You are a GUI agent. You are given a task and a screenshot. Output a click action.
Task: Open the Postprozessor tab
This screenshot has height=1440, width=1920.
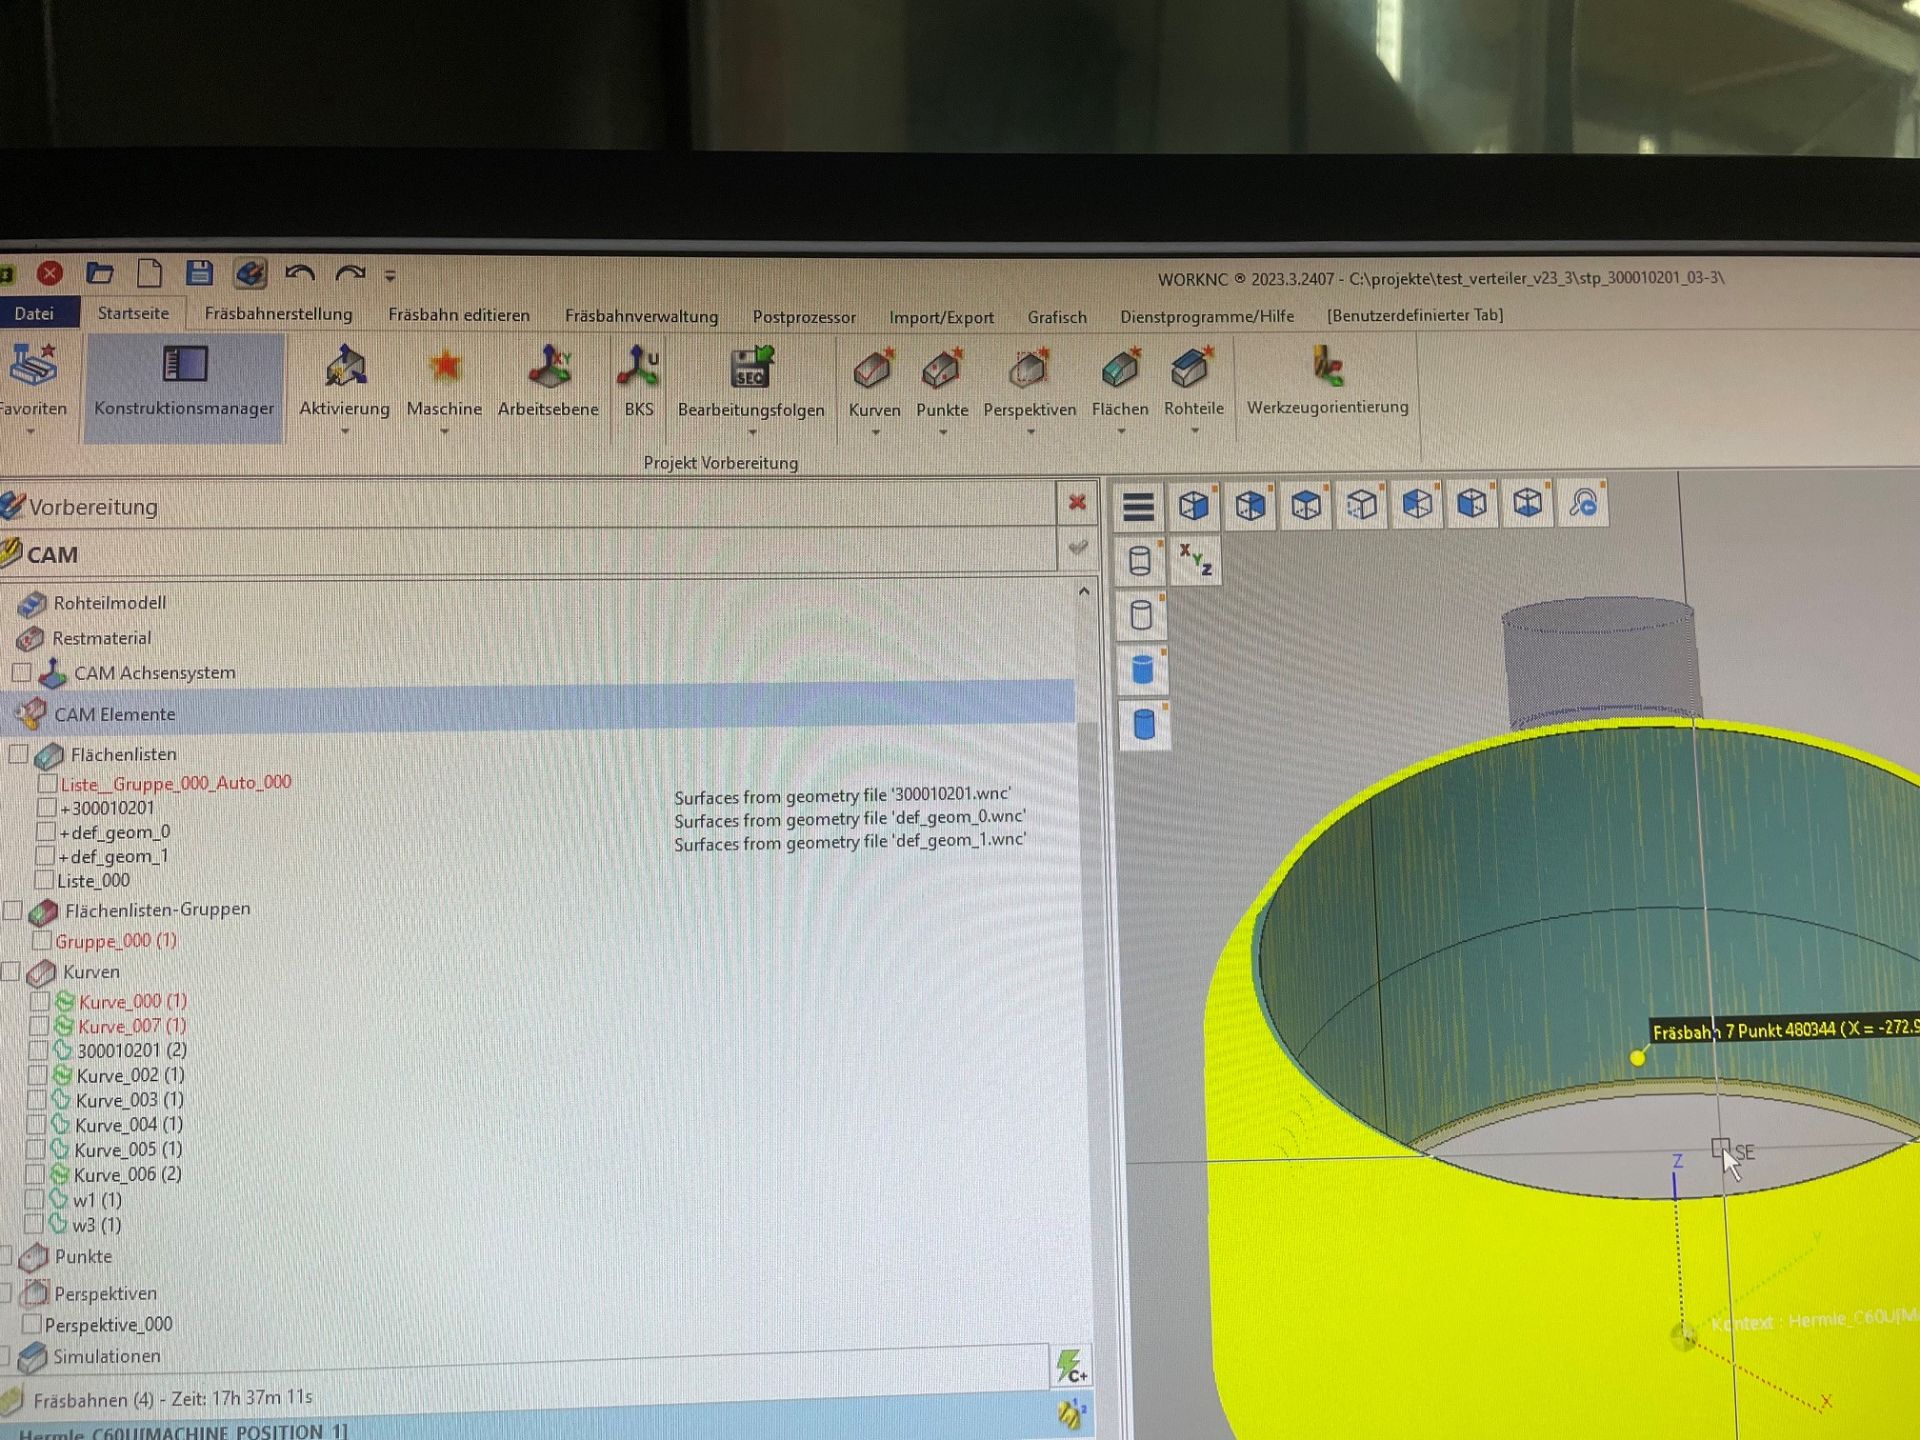tap(804, 317)
